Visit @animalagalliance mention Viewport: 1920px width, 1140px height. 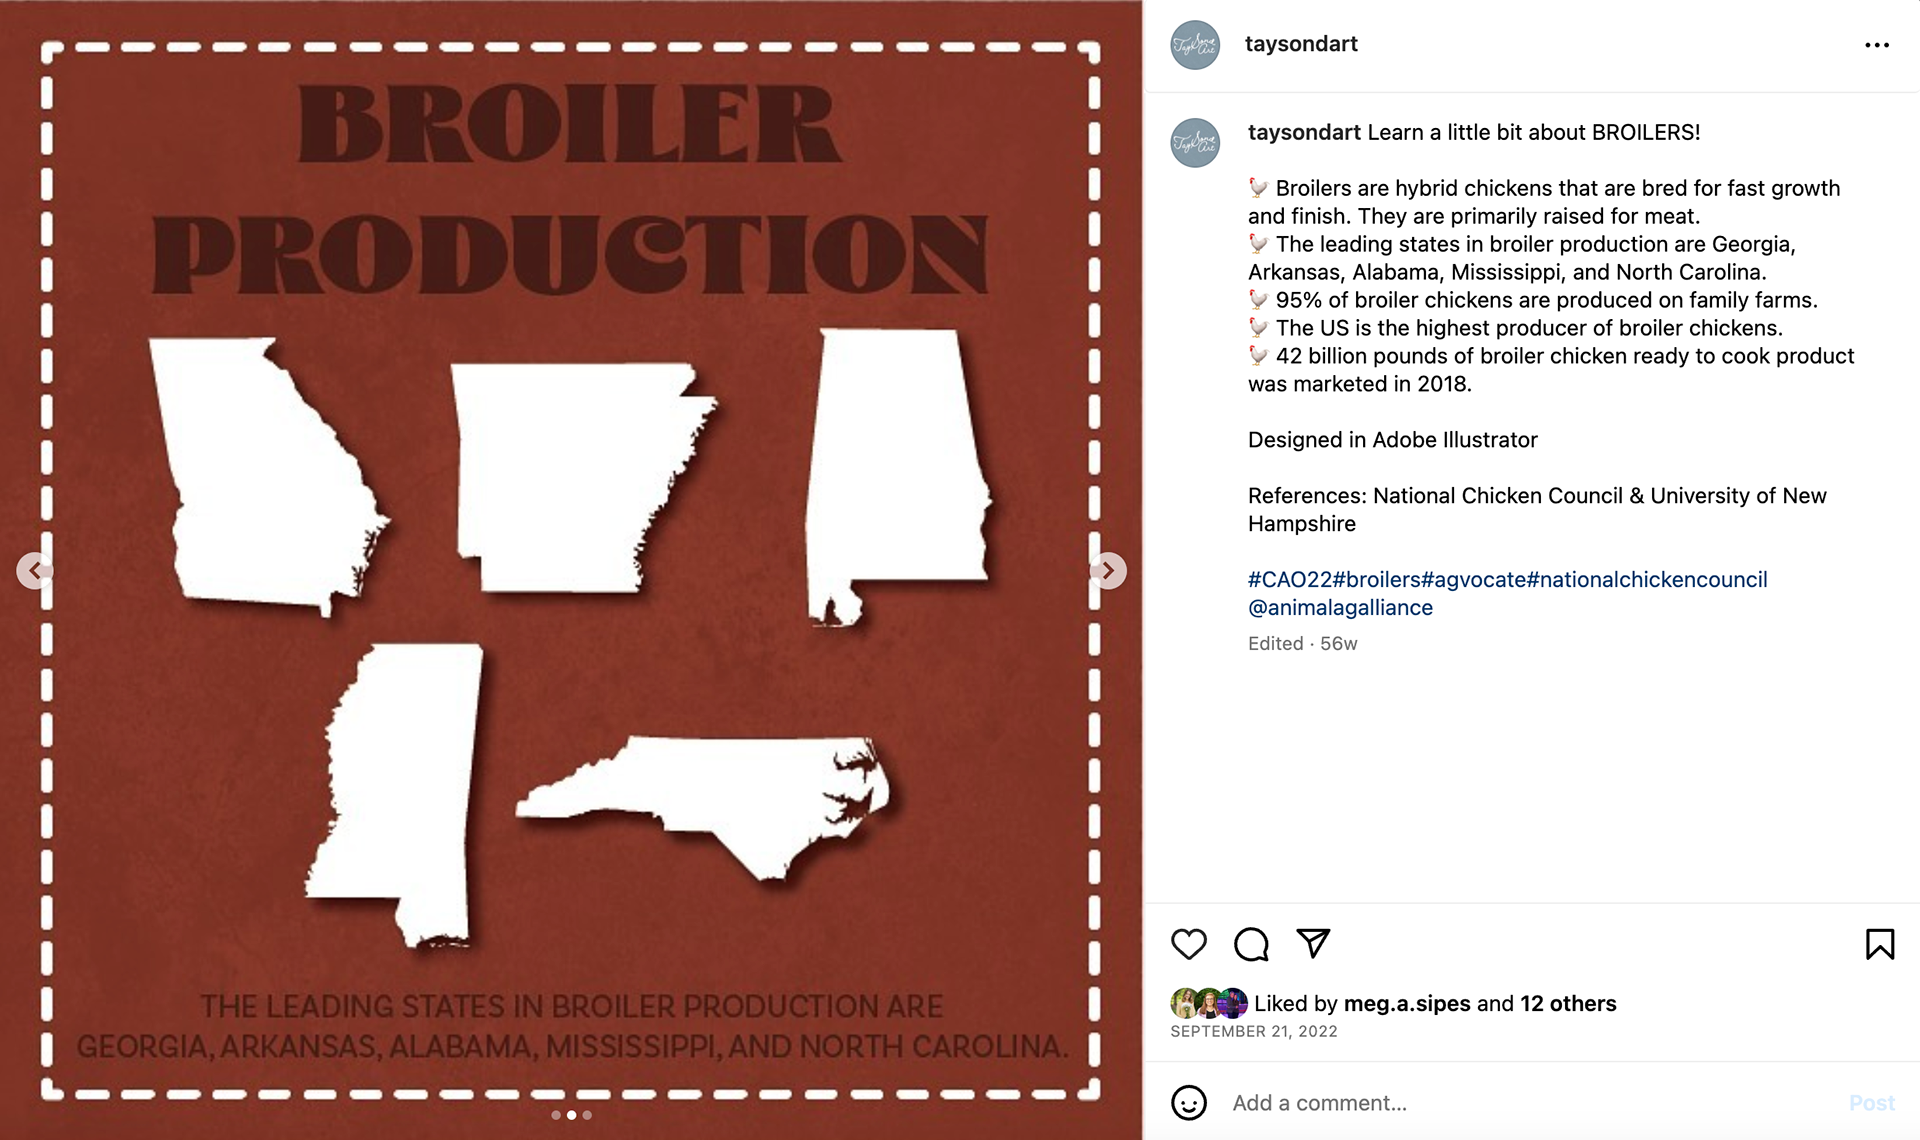[1340, 608]
